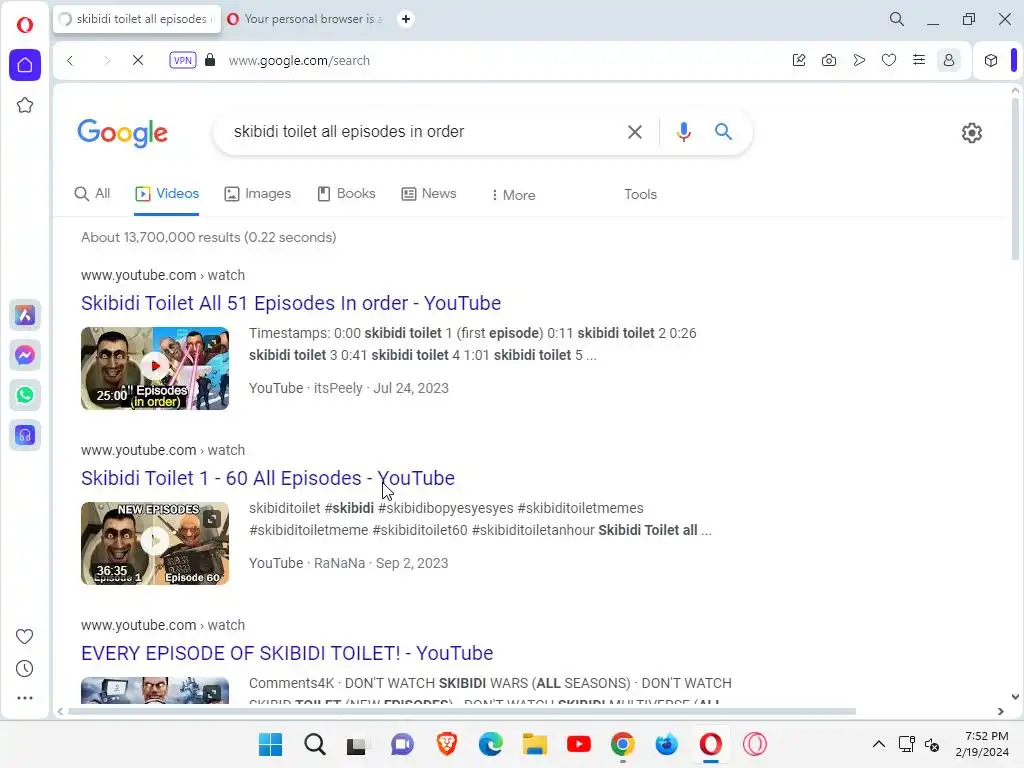Switch to the Images tab
The height and width of the screenshot is (768, 1024).
[258, 193]
